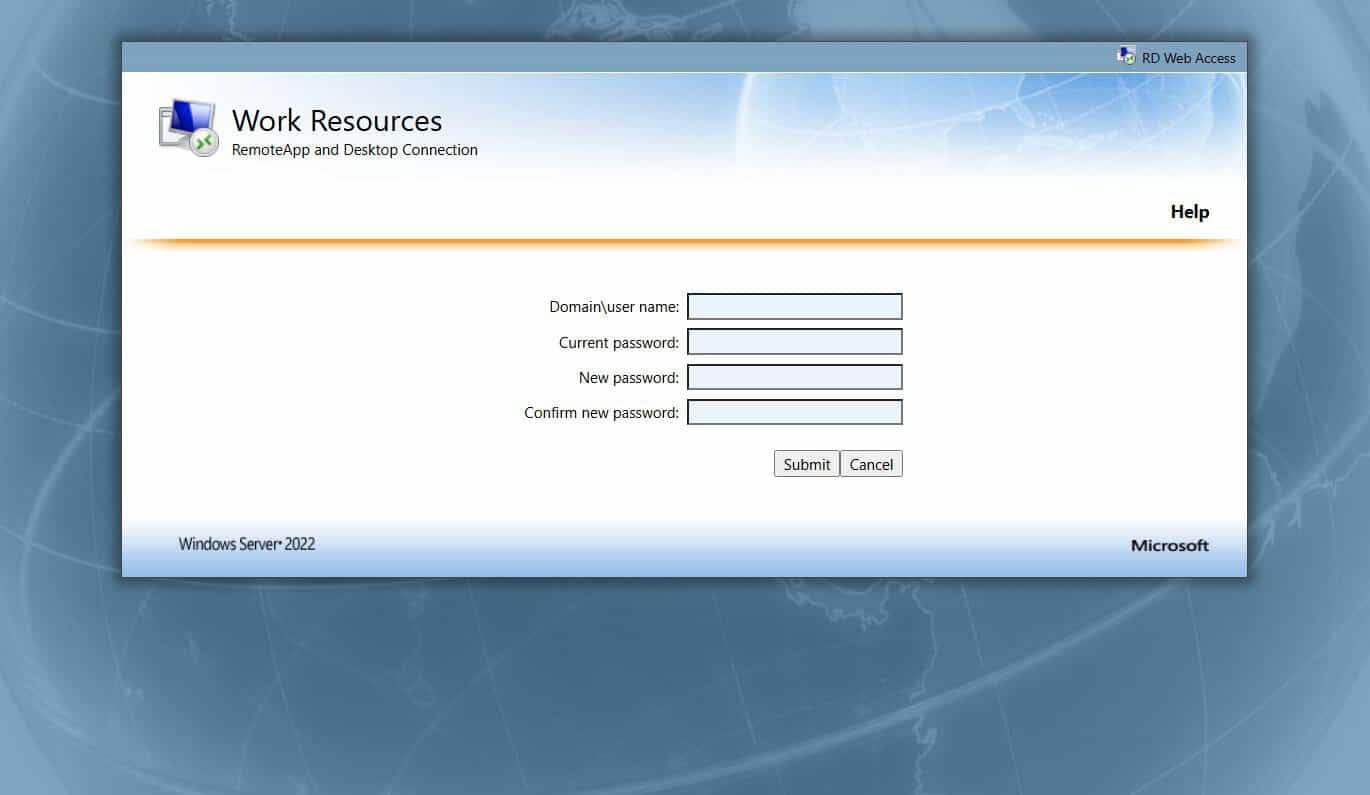Click the RD Web Access icon
The image size is (1370, 795).
point(1126,55)
